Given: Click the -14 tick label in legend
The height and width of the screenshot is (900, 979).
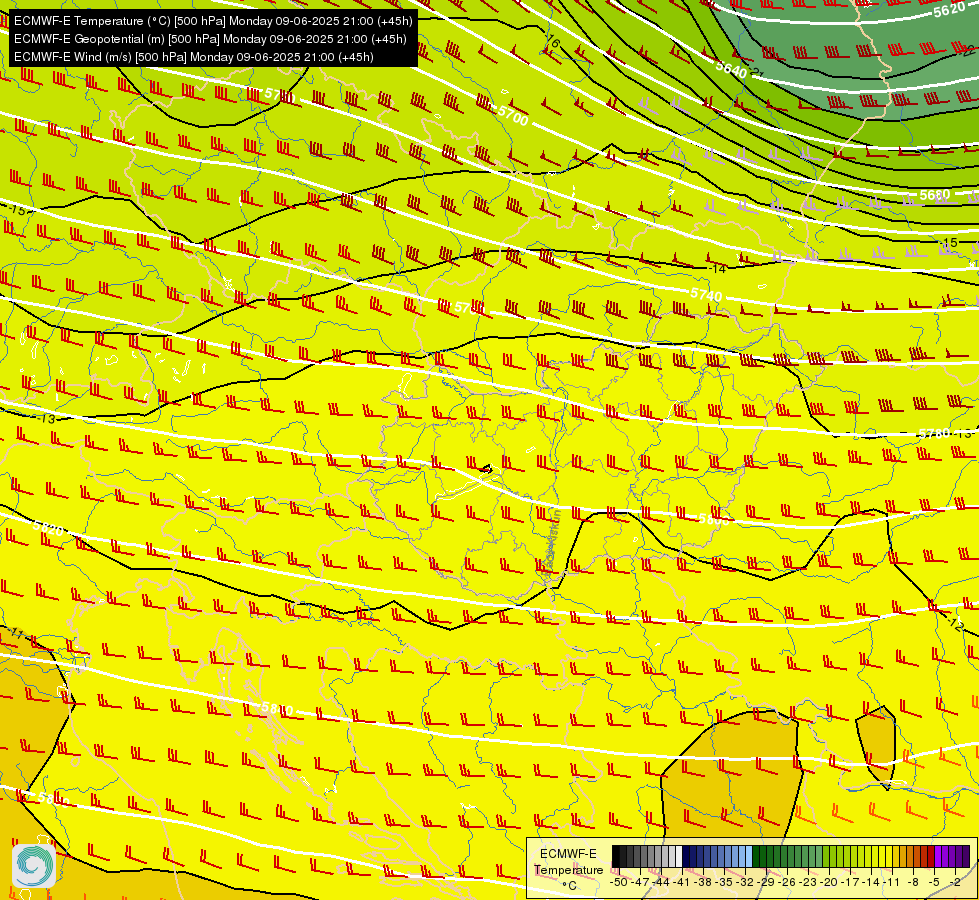Looking at the screenshot, I should click(872, 882).
